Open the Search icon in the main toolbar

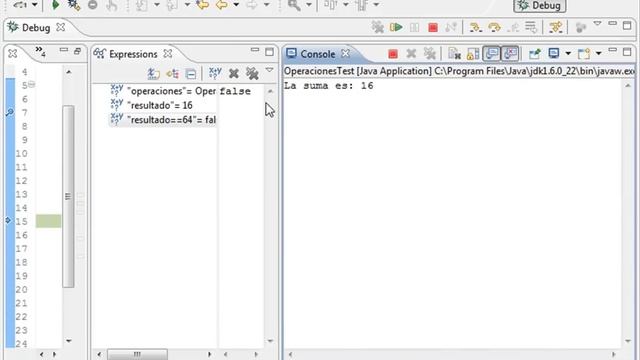(294, 5)
